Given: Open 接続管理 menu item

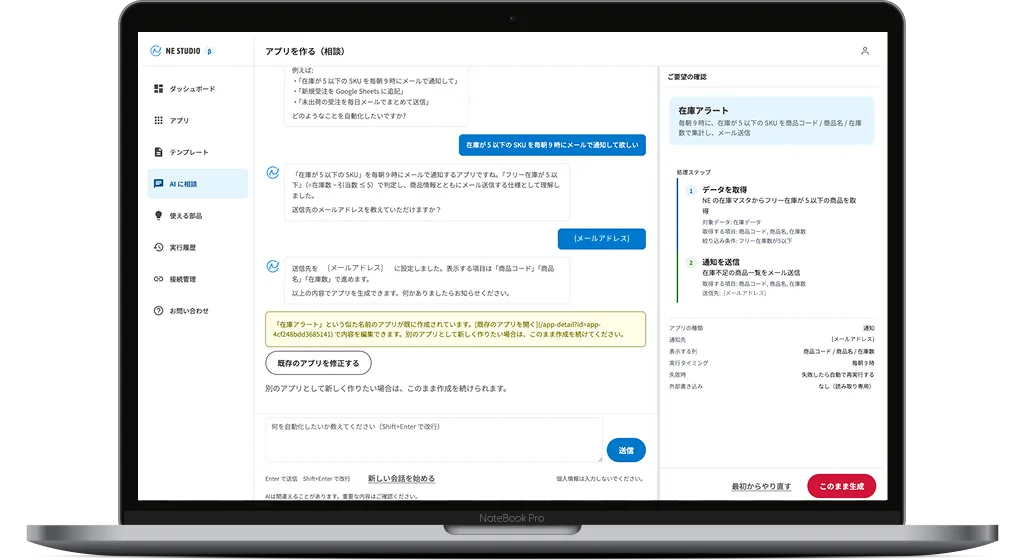Looking at the screenshot, I should click(198, 279).
